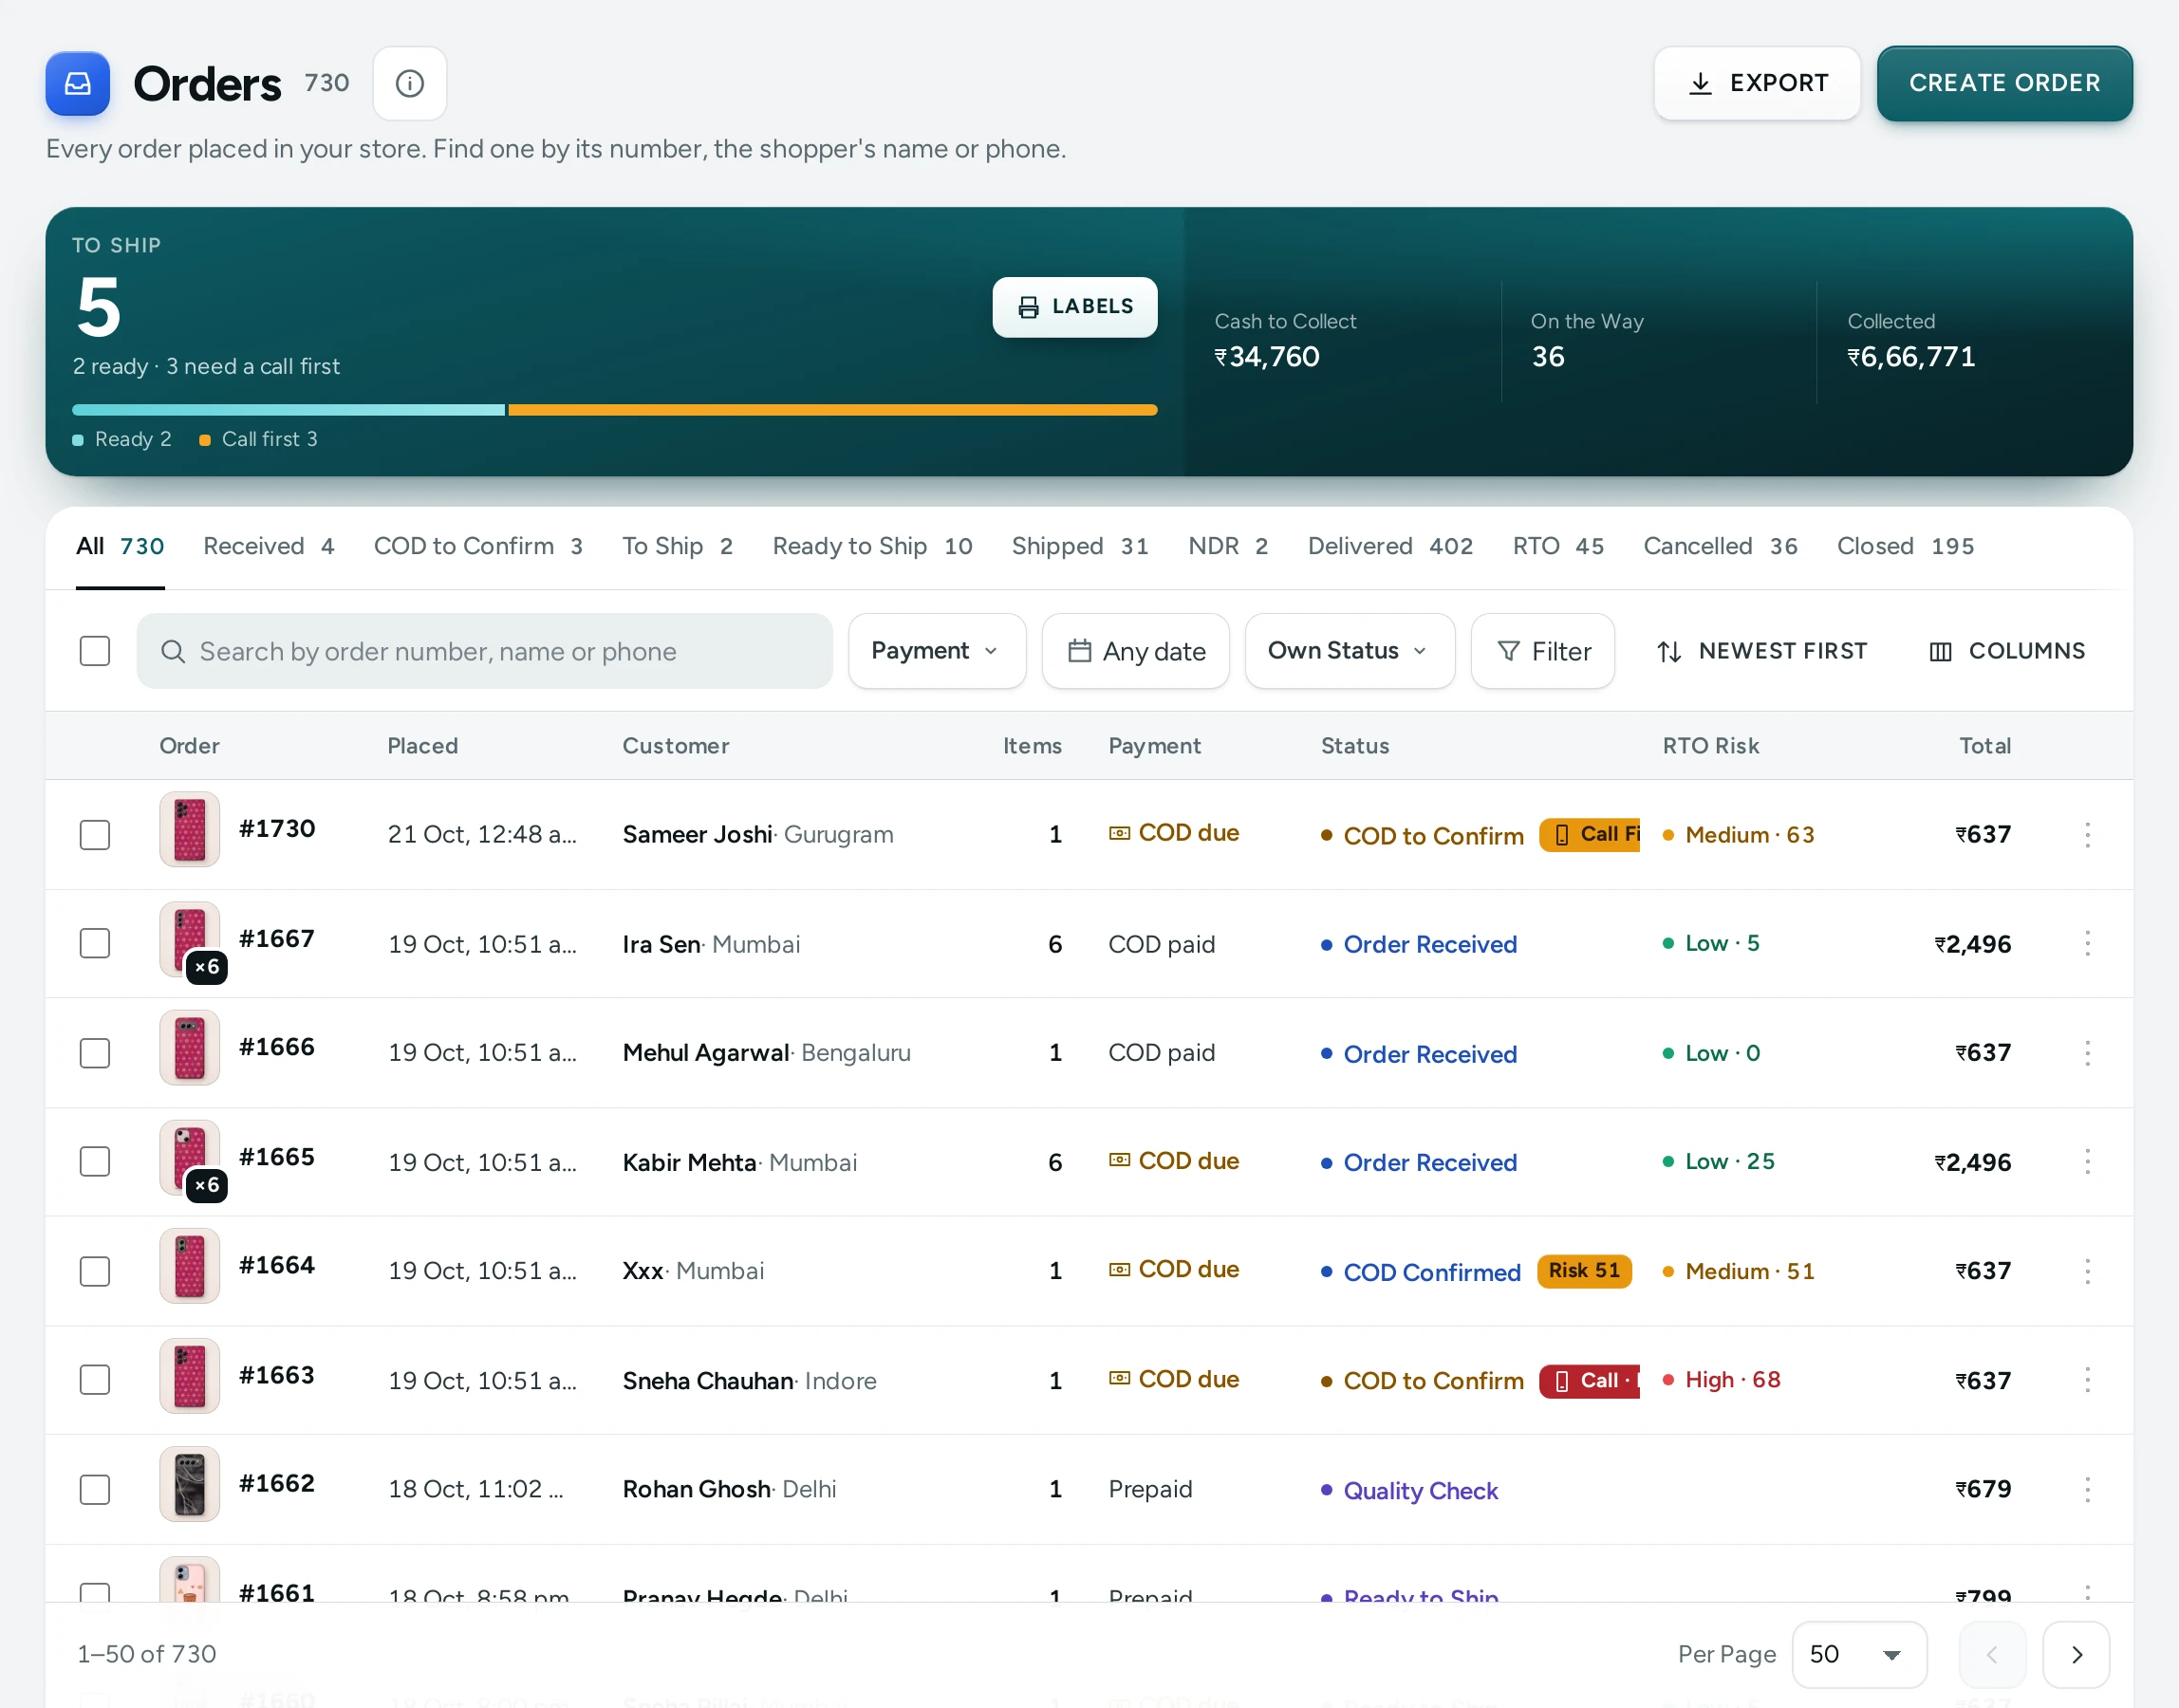Screen dimensions: 2179x1708
Task: Click the orange Call first progress segment
Action: pyautogui.click(x=832, y=410)
